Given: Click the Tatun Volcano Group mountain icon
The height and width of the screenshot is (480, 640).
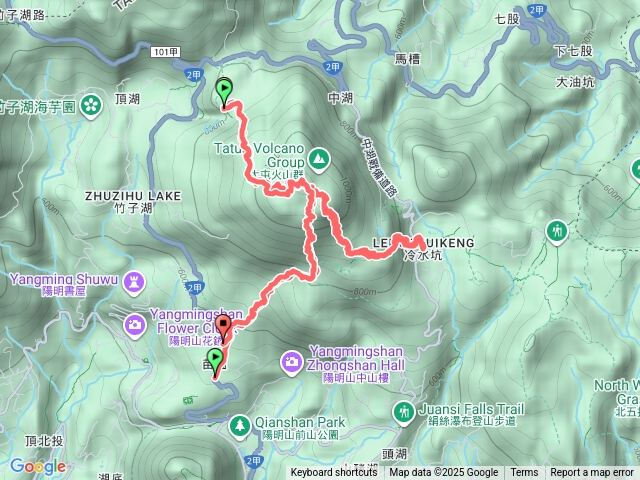Looking at the screenshot, I should pyautogui.click(x=320, y=160).
